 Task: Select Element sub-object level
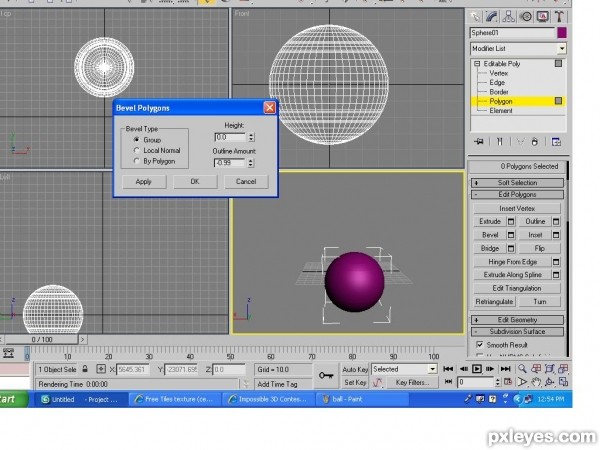pyautogui.click(x=501, y=111)
